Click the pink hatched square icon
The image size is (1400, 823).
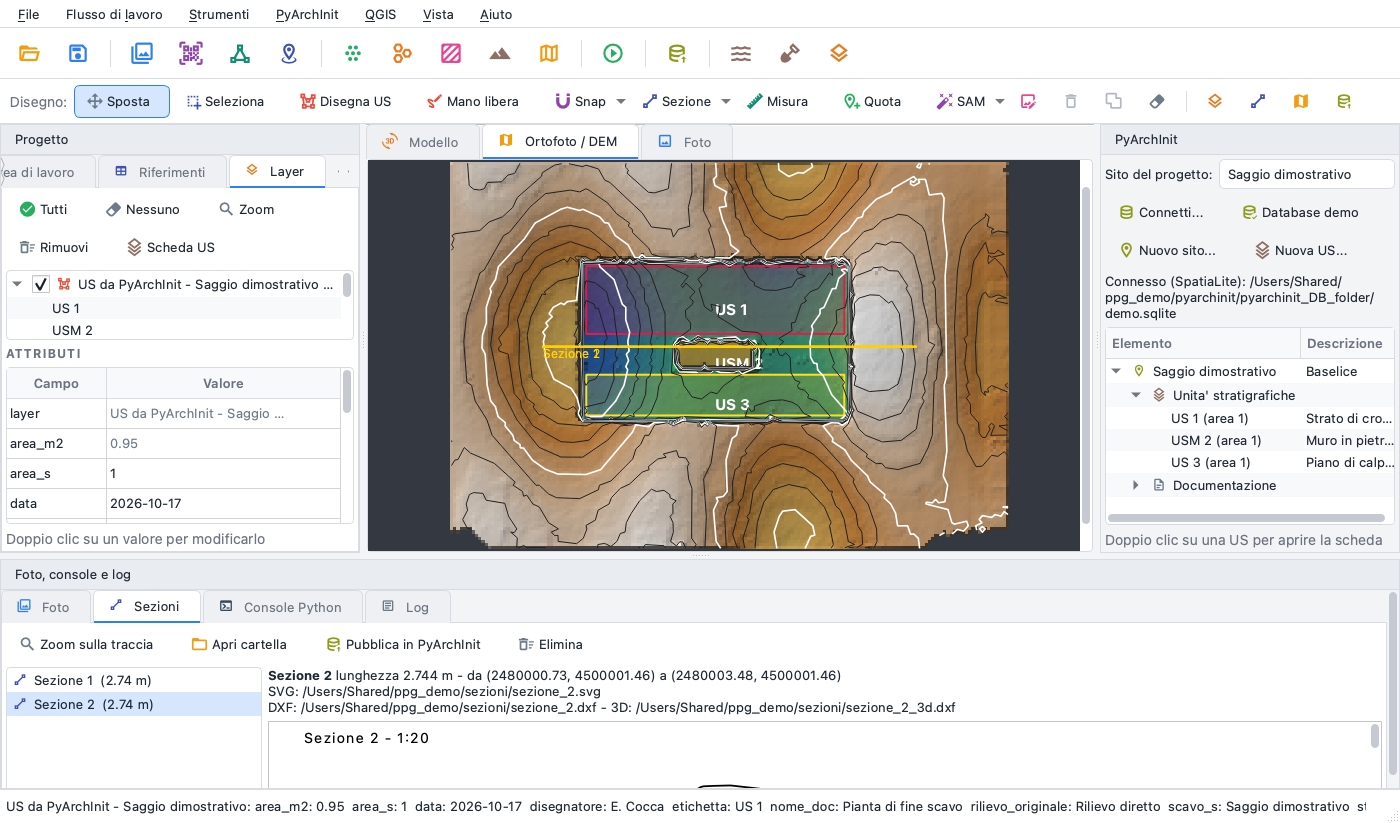[451, 54]
